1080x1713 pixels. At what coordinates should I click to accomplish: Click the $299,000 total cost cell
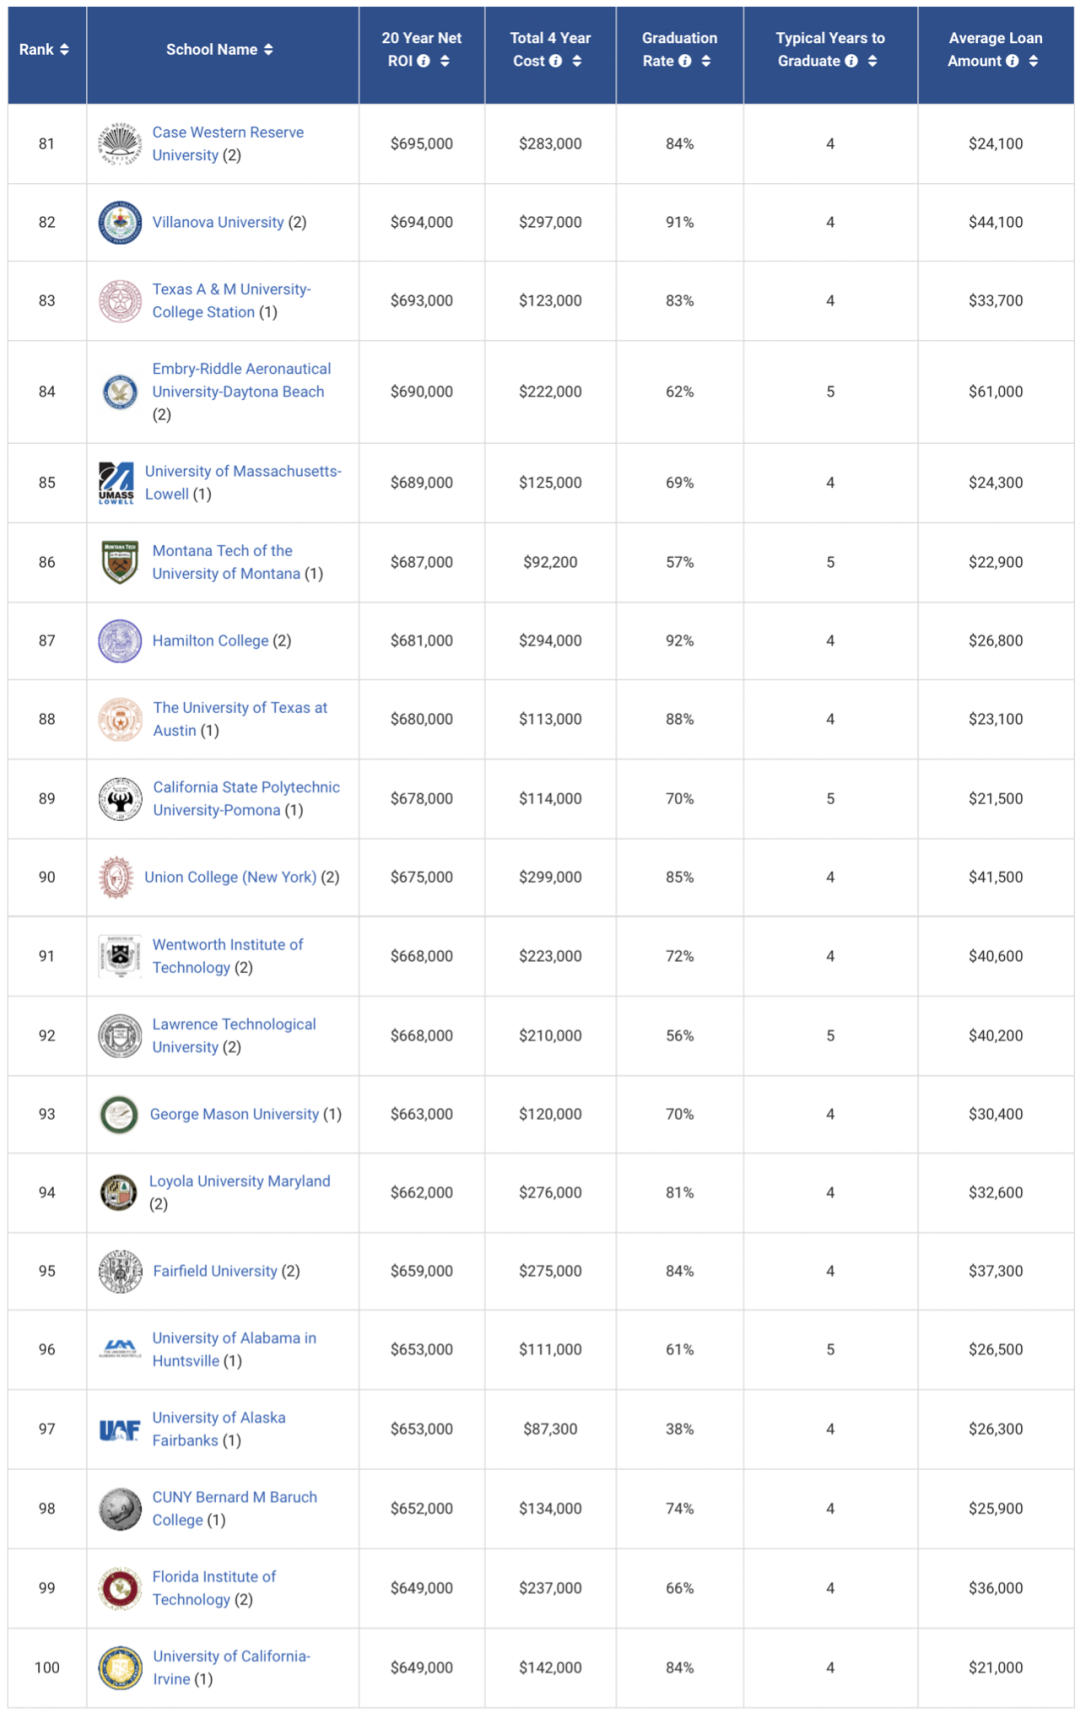click(x=550, y=877)
